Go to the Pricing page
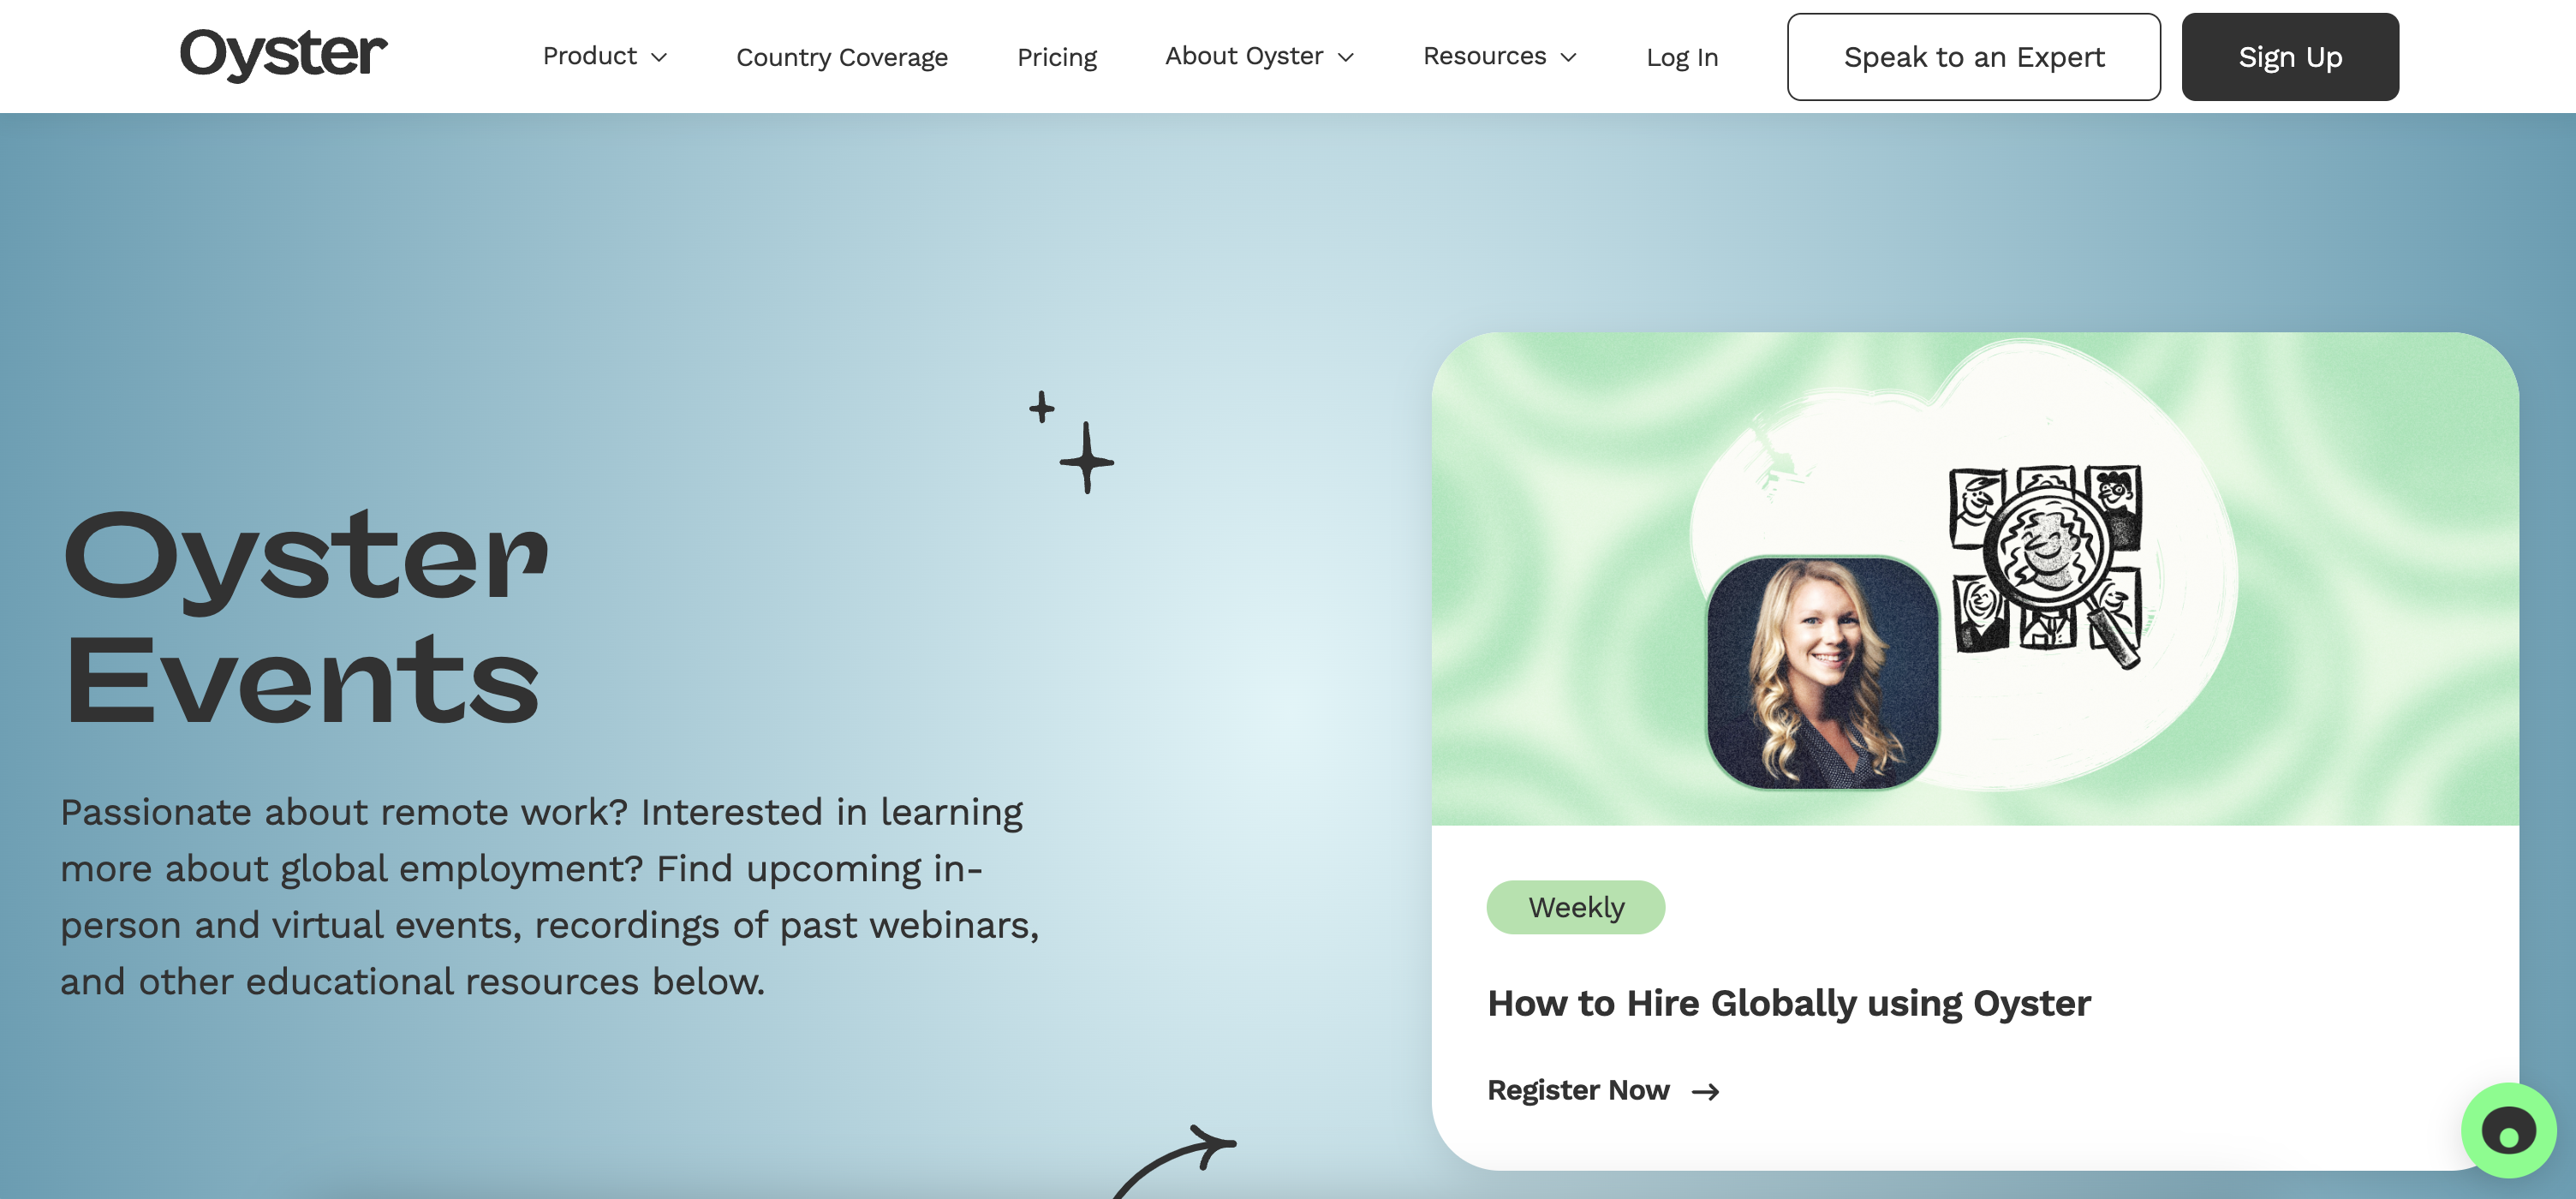Image resolution: width=2576 pixels, height=1199 pixels. coord(1057,57)
